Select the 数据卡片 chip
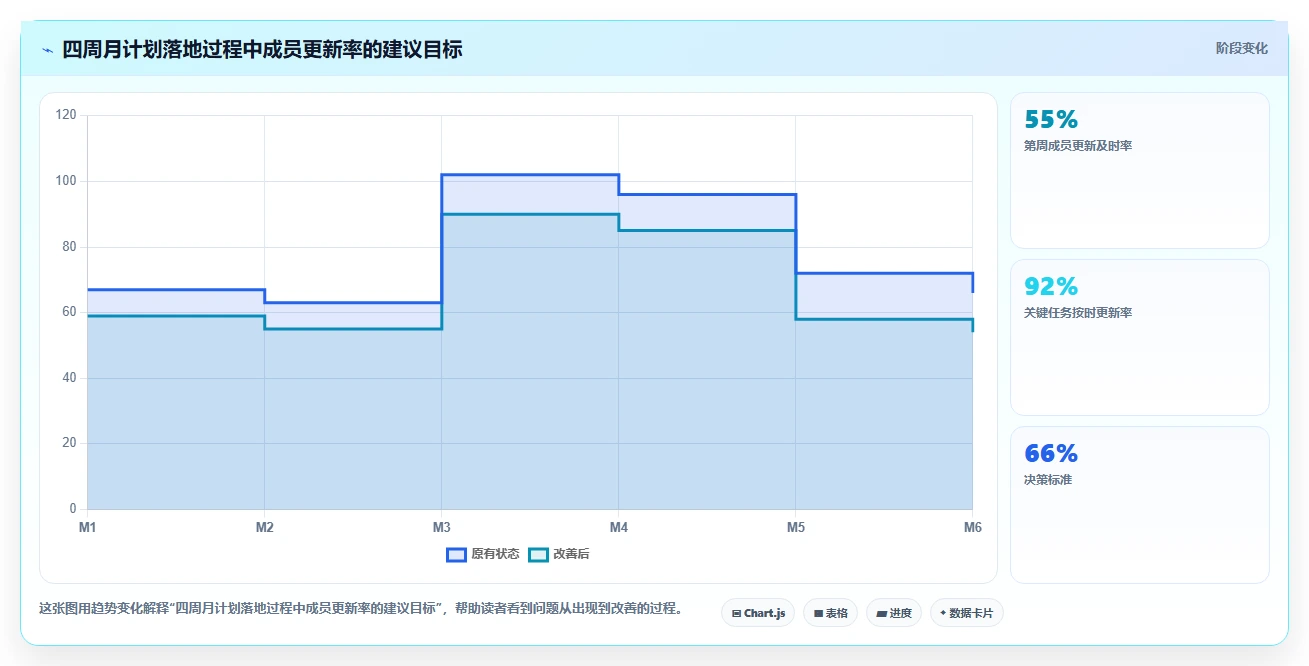The image size is (1309, 666). pos(966,613)
